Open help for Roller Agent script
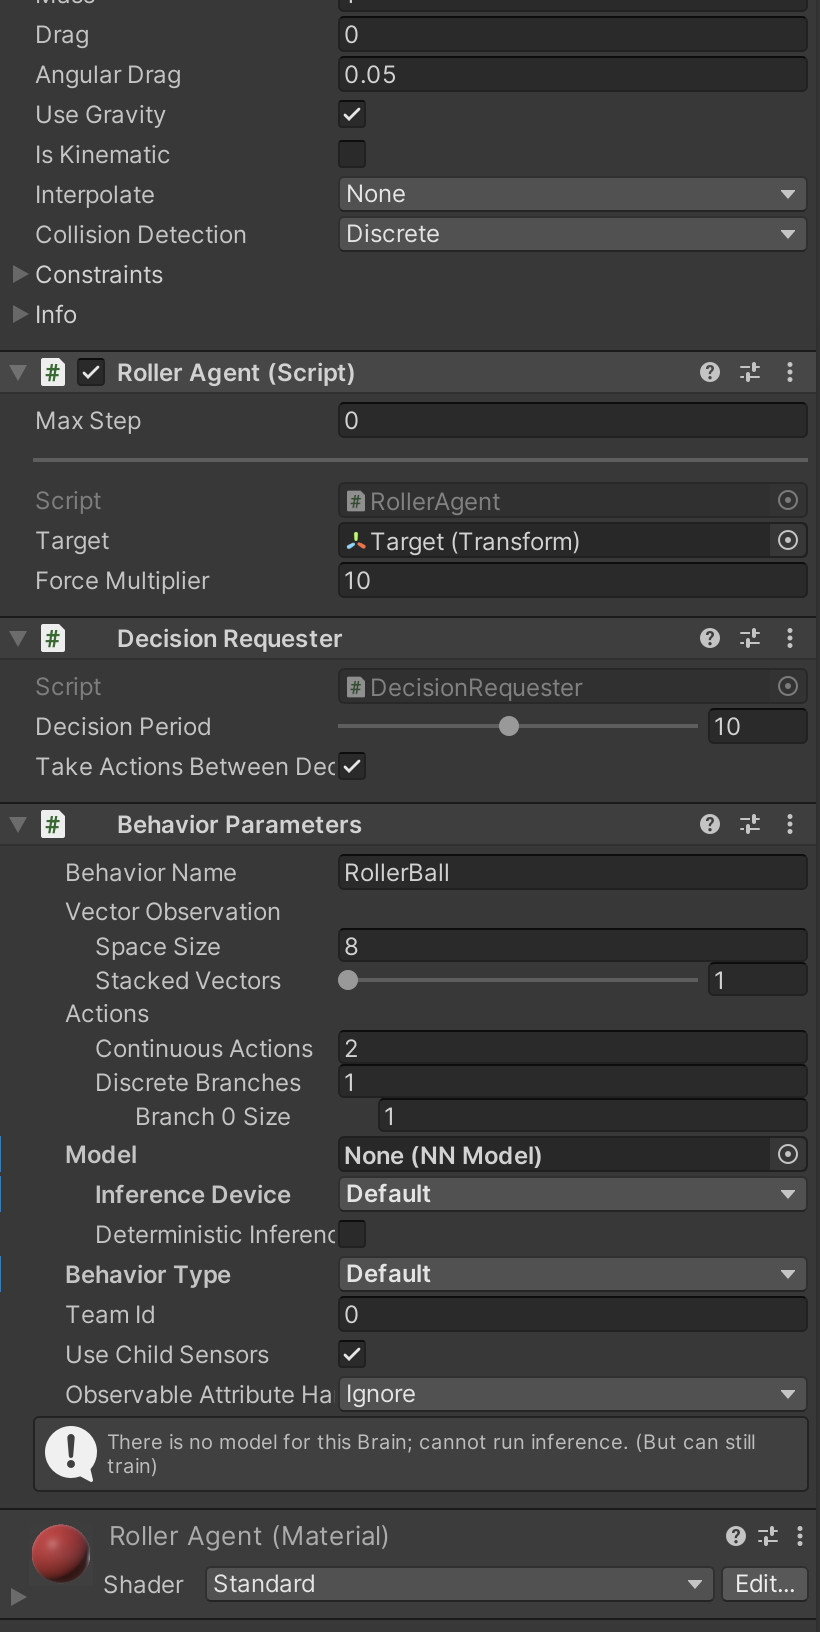The image size is (820, 1632). [x=710, y=372]
